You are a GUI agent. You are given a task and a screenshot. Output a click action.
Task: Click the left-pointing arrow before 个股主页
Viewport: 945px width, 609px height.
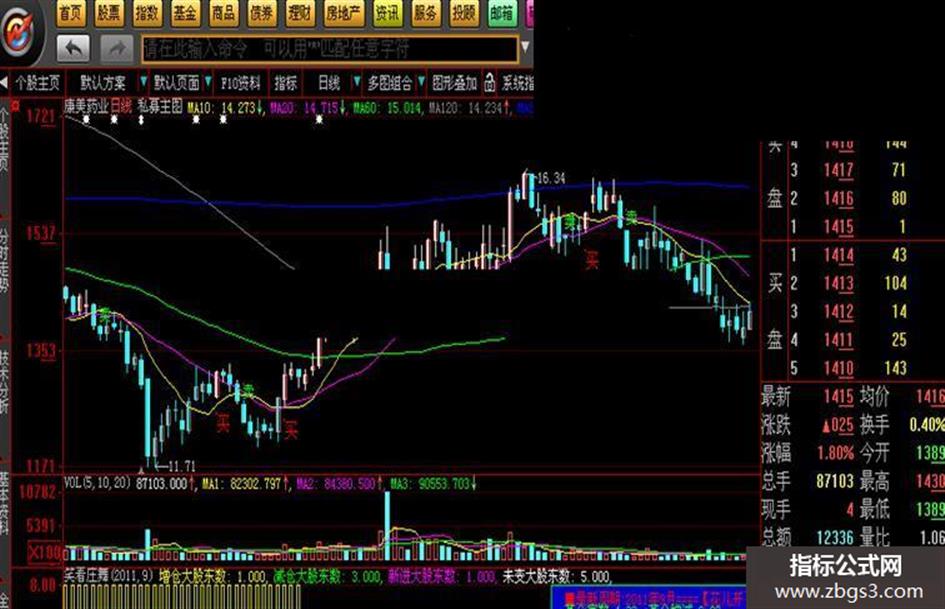5,83
